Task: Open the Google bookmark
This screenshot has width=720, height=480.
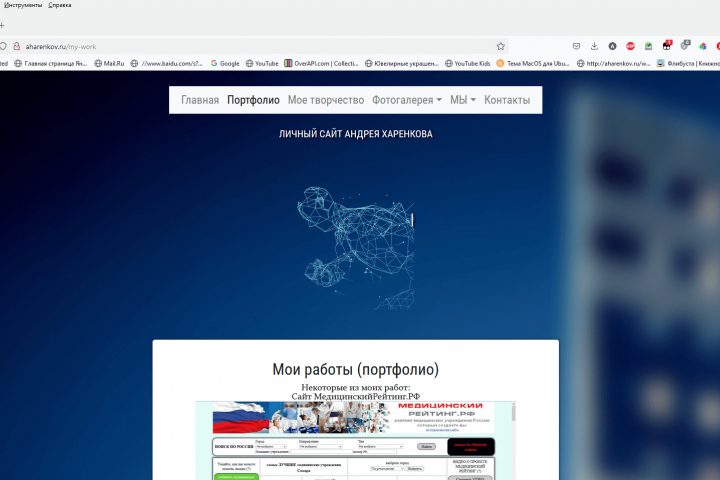Action: point(225,63)
